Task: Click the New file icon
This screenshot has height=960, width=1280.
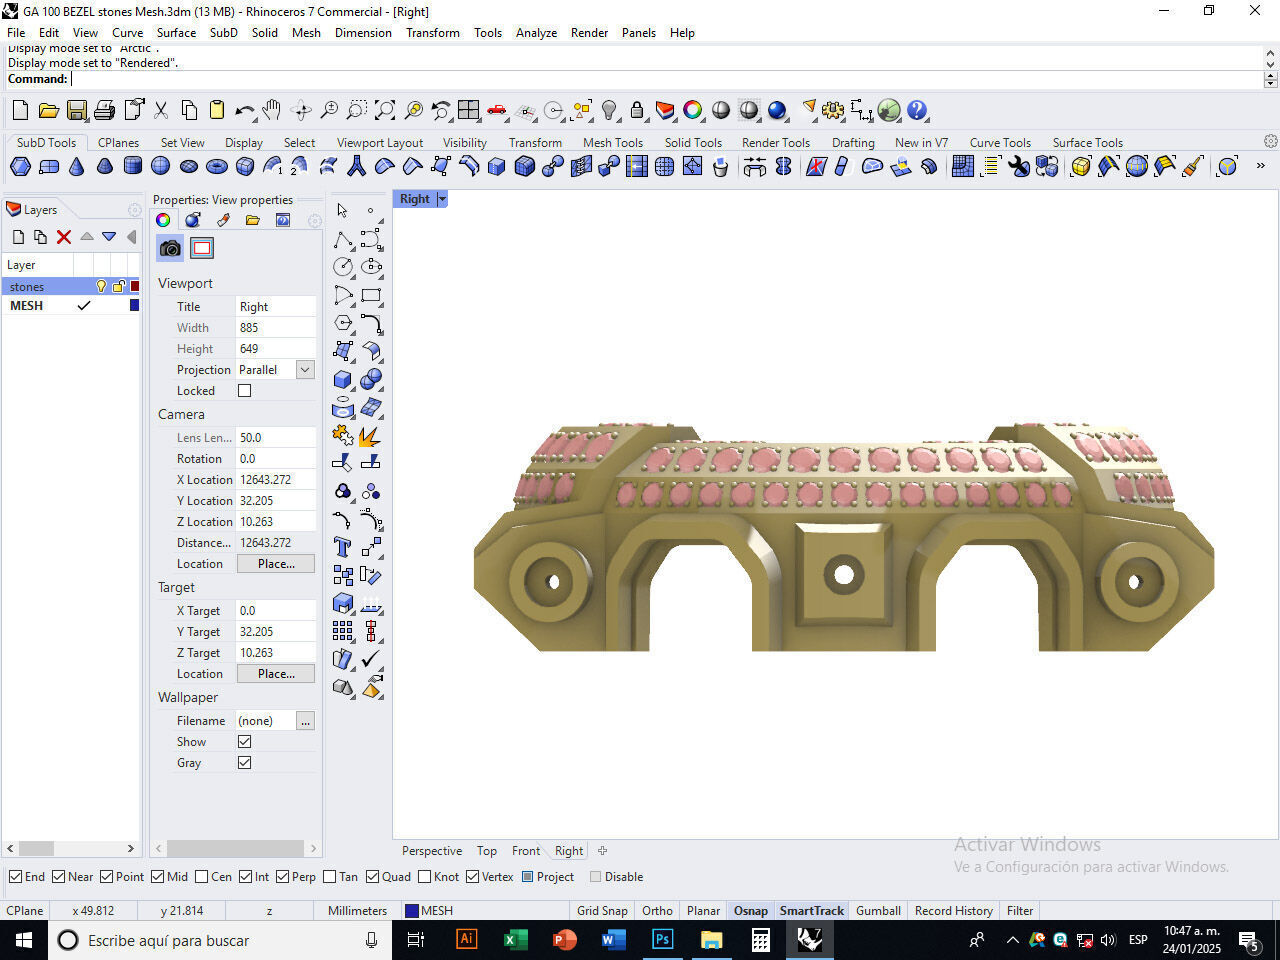Action: 20,111
